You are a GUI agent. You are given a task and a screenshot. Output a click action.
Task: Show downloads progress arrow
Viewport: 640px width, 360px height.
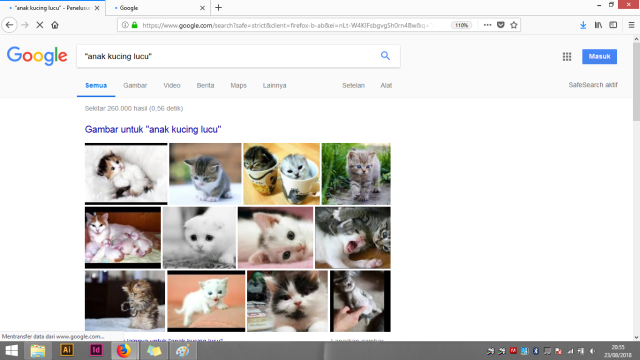583,25
